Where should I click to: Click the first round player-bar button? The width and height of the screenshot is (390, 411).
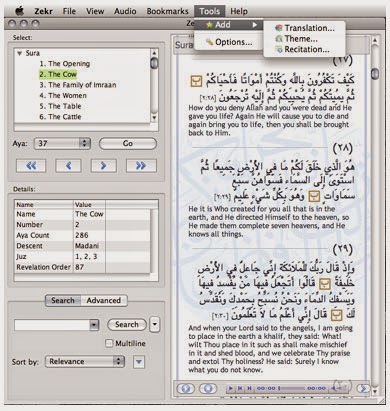186,388
